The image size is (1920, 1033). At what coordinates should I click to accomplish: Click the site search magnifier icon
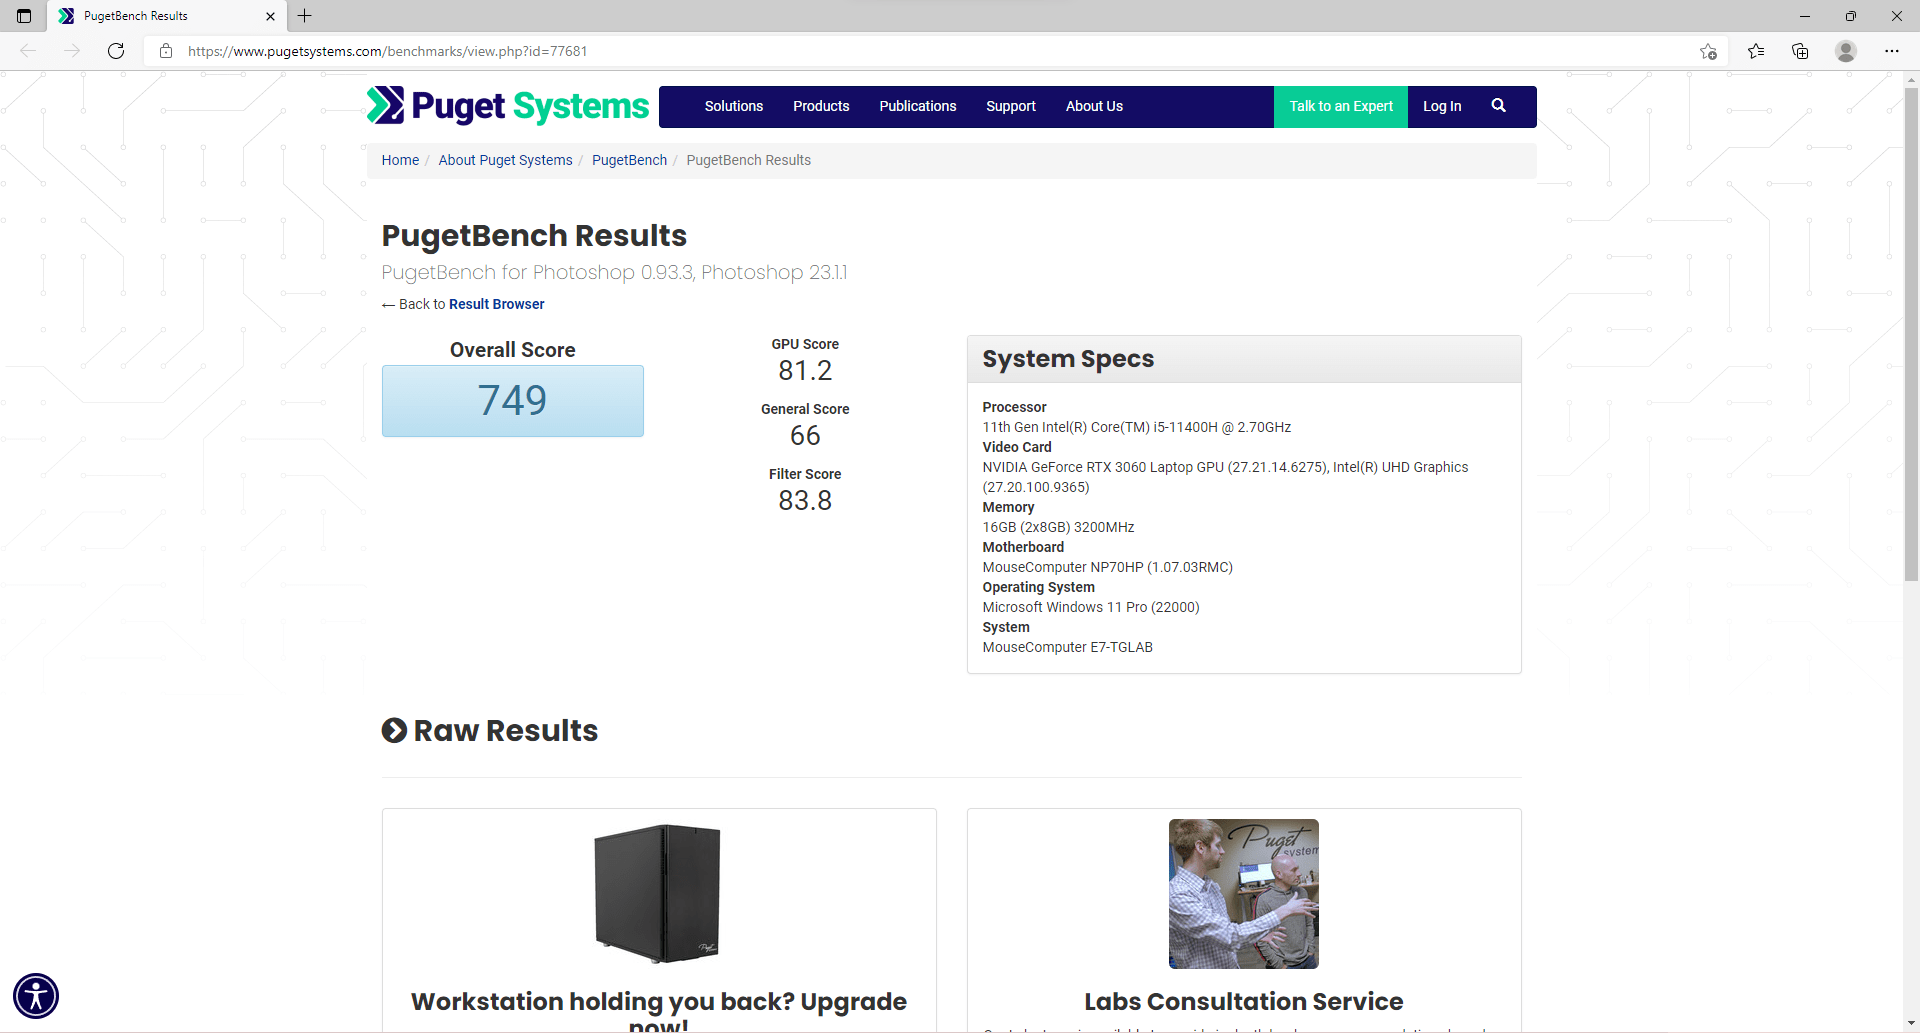1499,106
